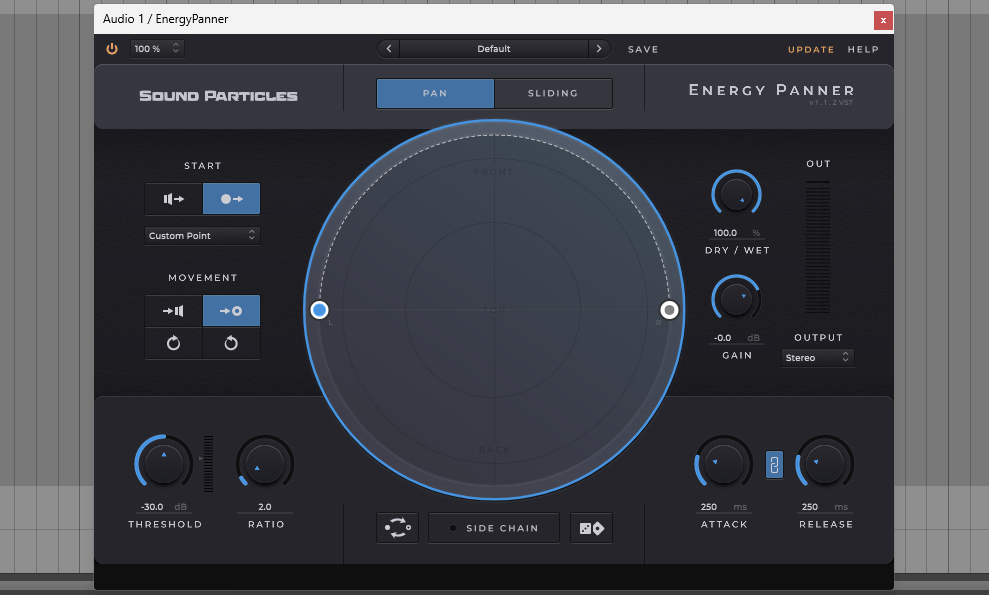
Task: Open the Stereo output format dropdown
Action: [817, 358]
